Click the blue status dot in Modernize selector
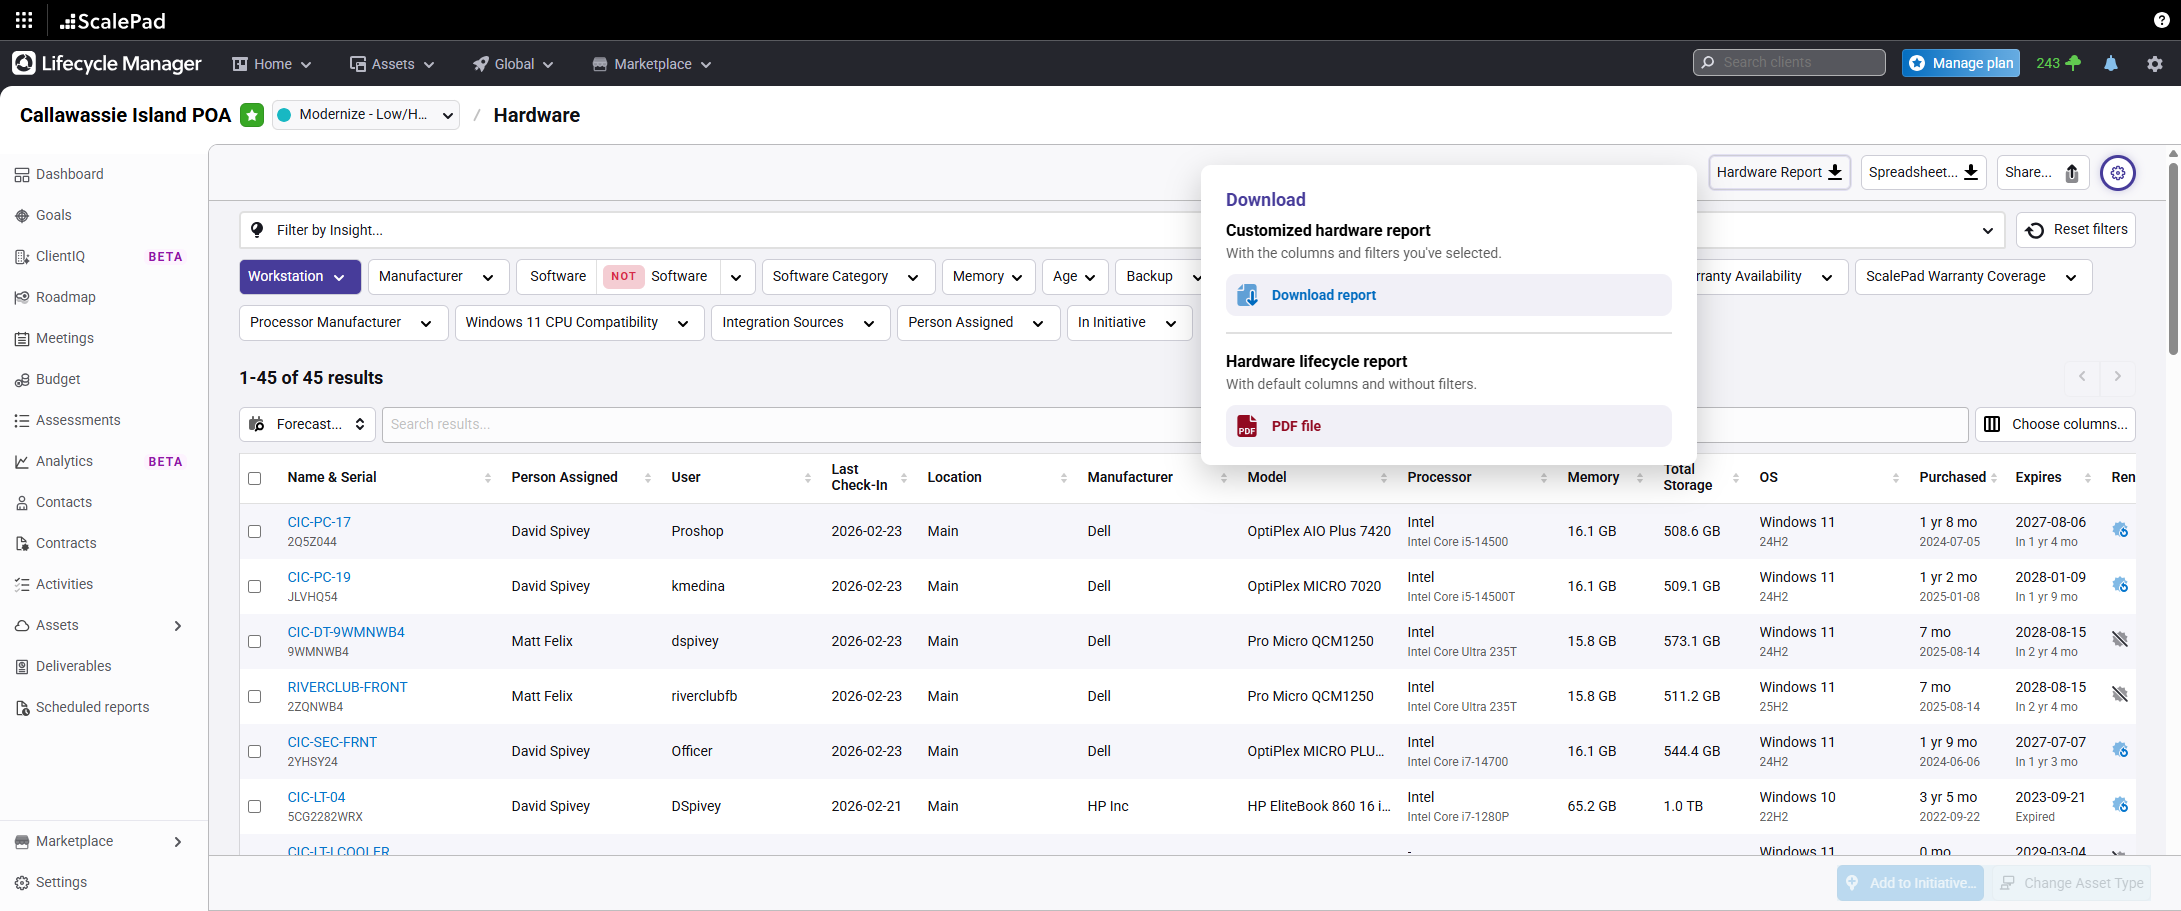Image resolution: width=2181 pixels, height=911 pixels. point(283,114)
